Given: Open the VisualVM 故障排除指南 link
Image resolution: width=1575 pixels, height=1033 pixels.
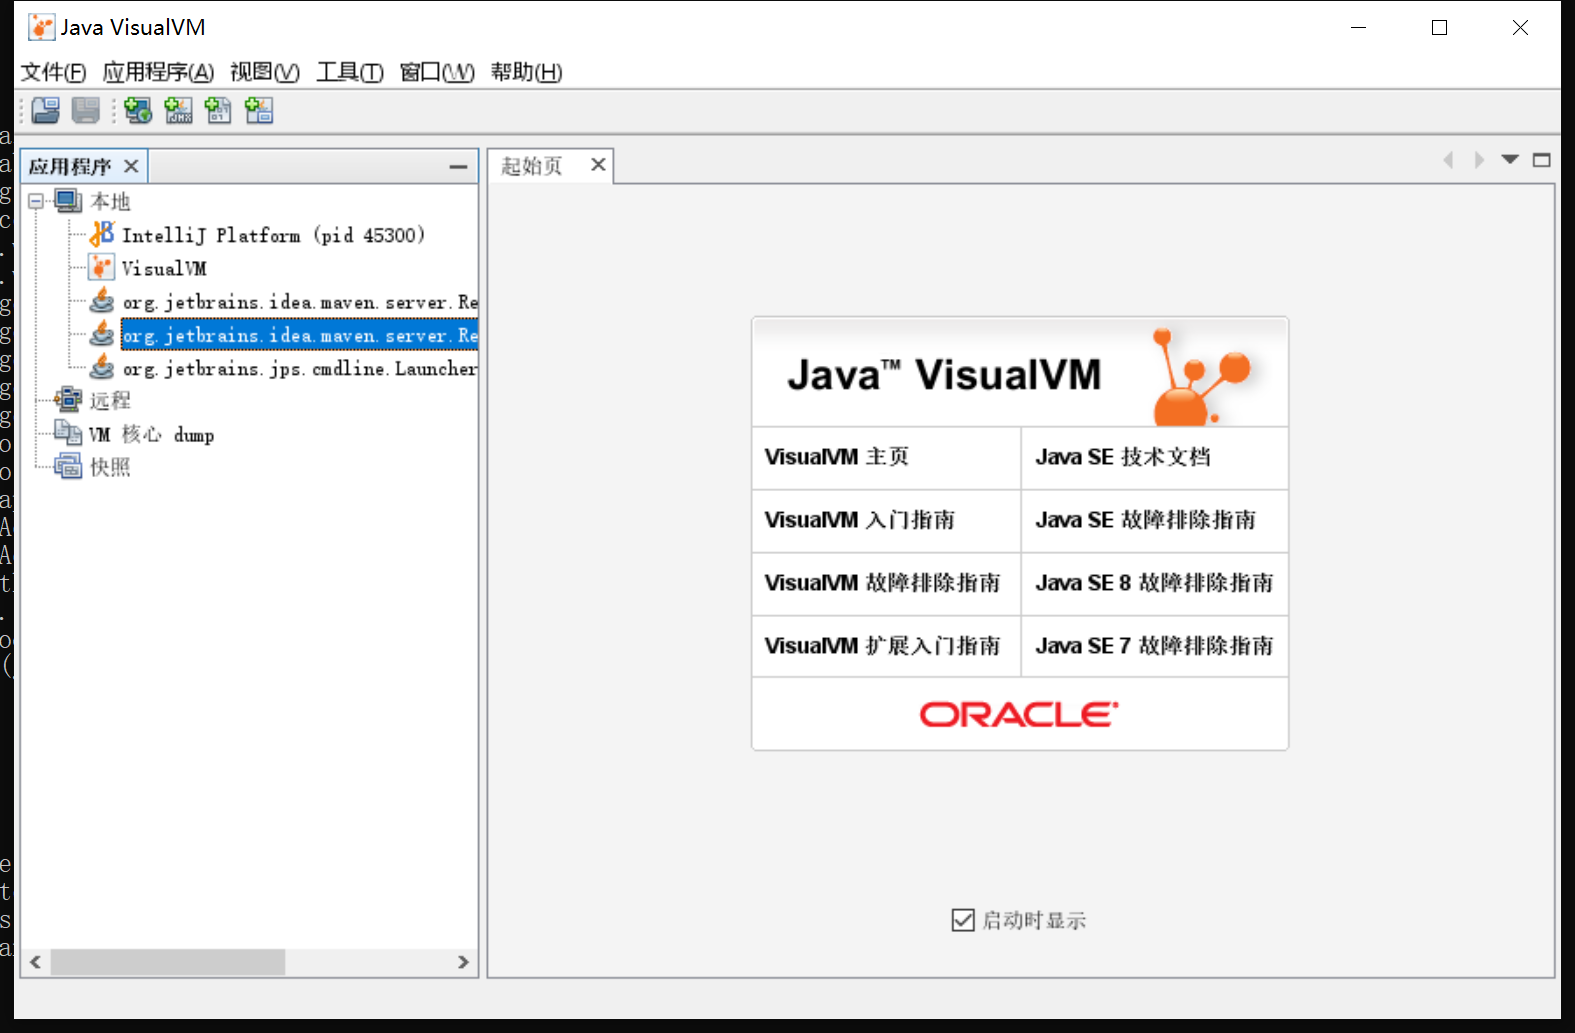Looking at the screenshot, I should (x=882, y=583).
